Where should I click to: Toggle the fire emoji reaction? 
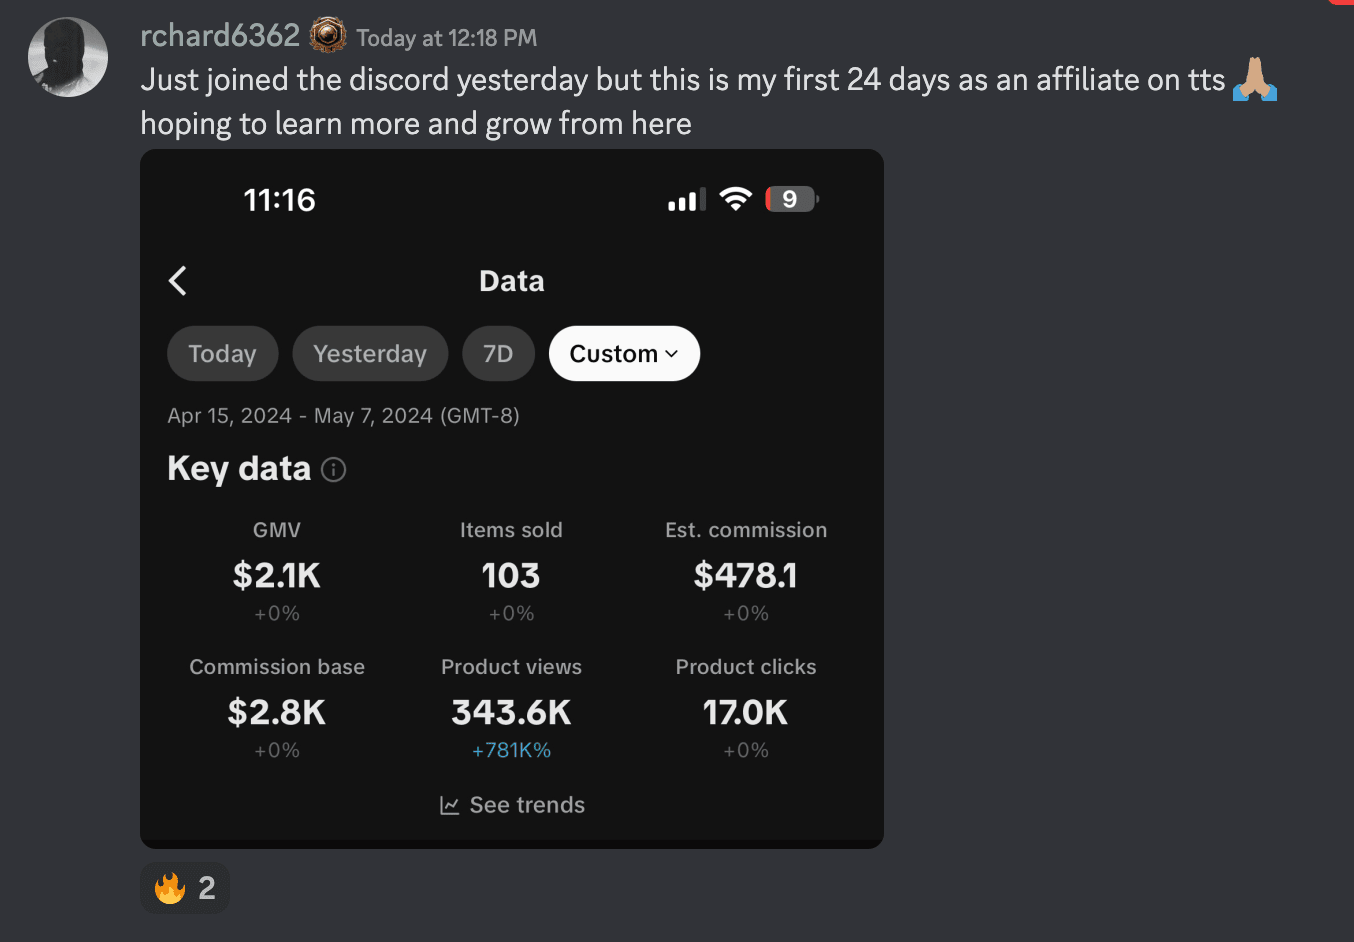[185, 888]
